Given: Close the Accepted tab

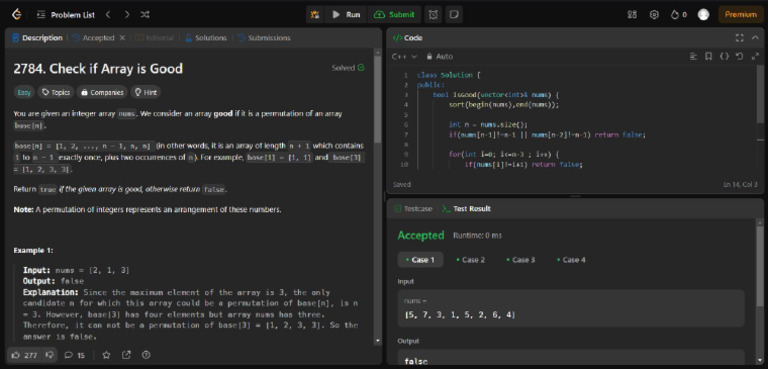Looking at the screenshot, I should pyautogui.click(x=122, y=38).
